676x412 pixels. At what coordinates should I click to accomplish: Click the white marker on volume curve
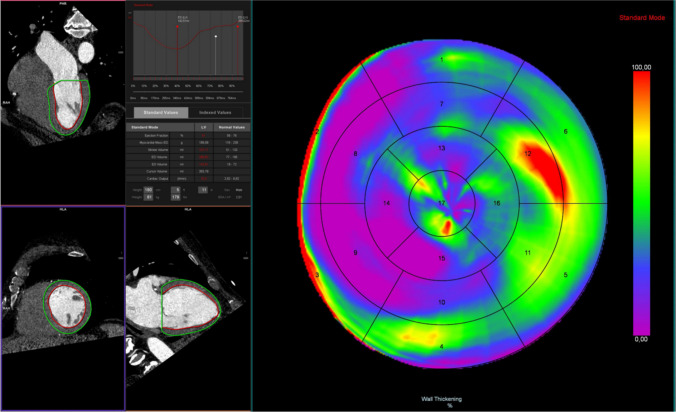(x=215, y=38)
